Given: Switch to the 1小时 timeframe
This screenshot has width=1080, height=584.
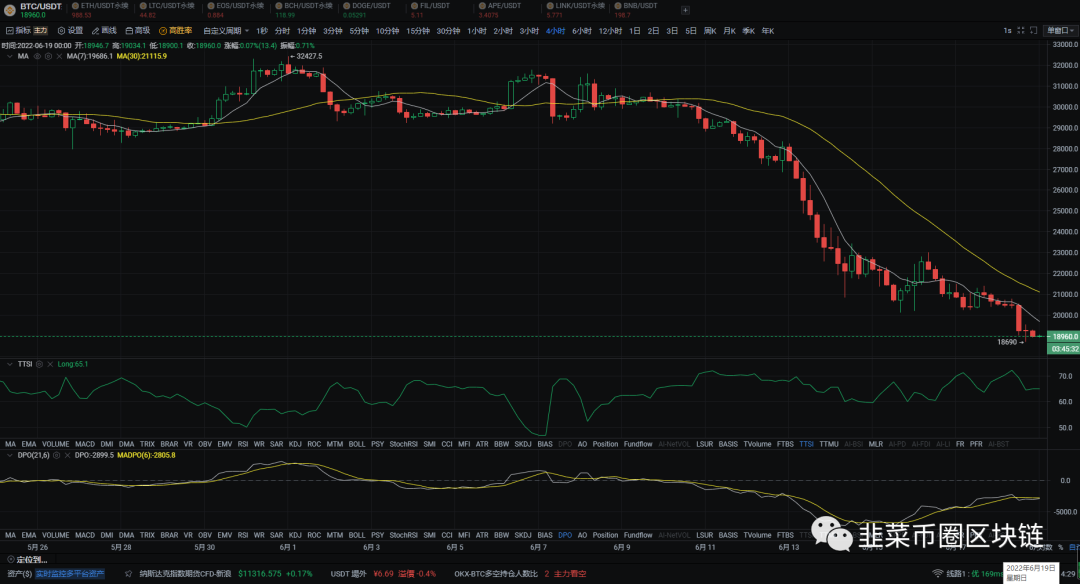Looking at the screenshot, I should click(x=477, y=31).
